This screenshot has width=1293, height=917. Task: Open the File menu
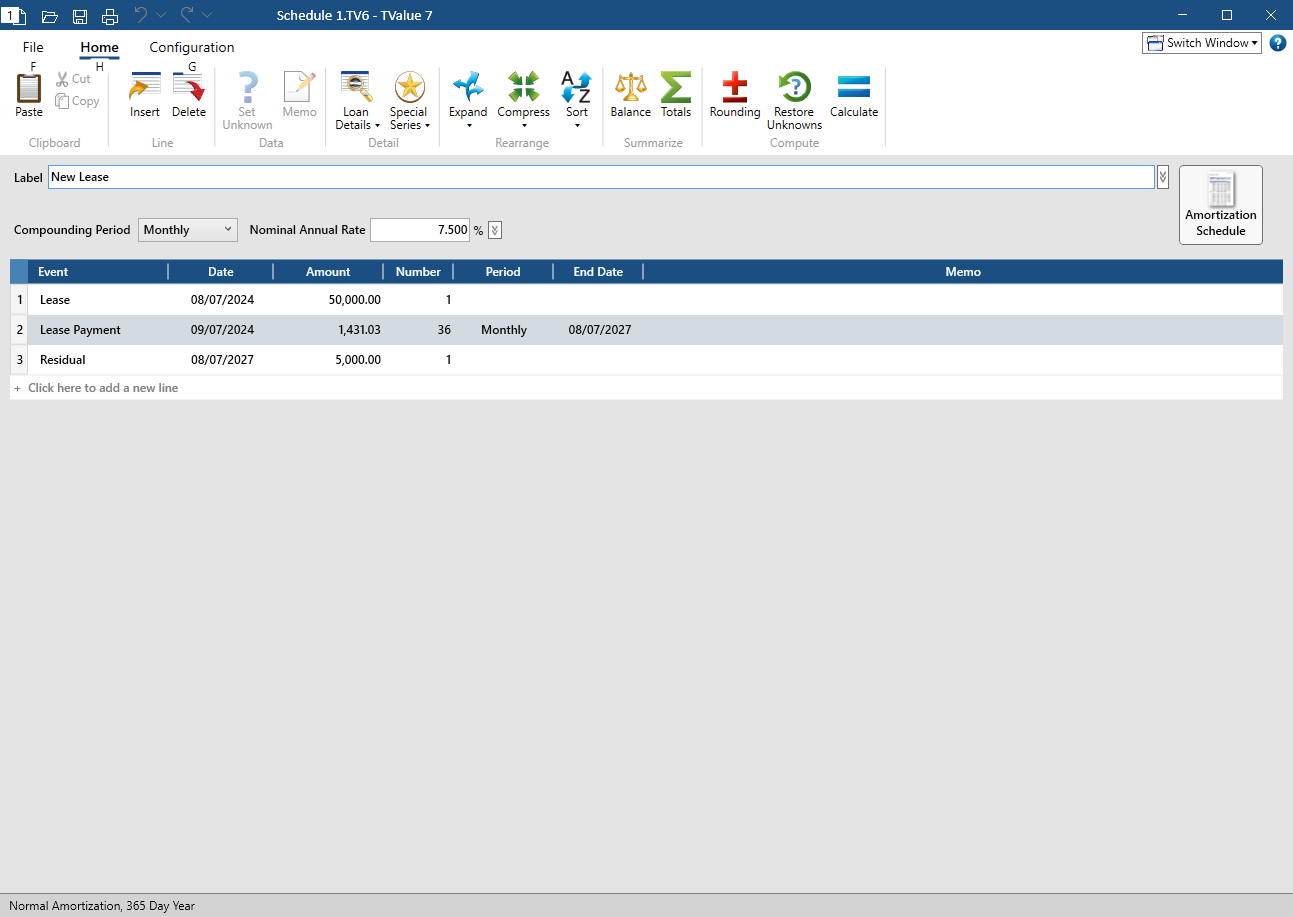(x=33, y=47)
